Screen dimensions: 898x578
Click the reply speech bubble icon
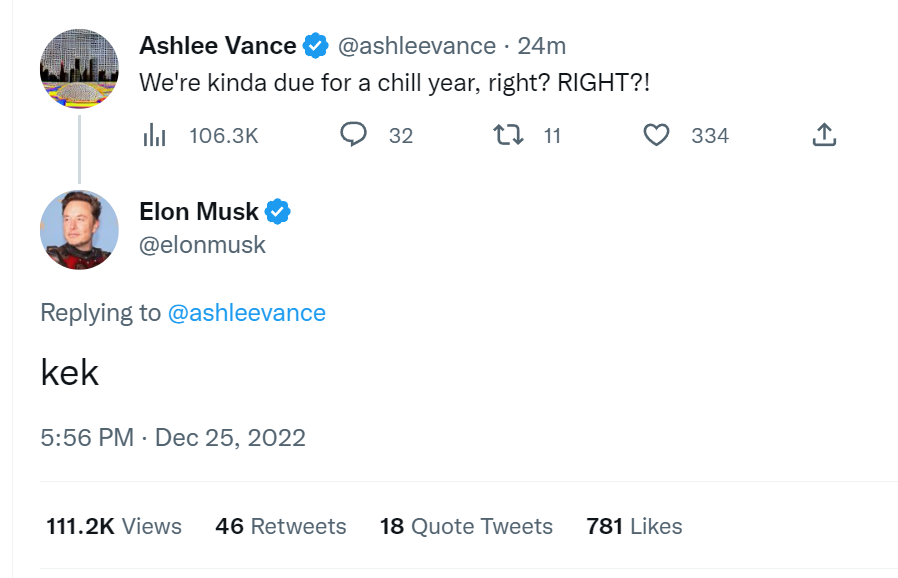tap(353, 135)
